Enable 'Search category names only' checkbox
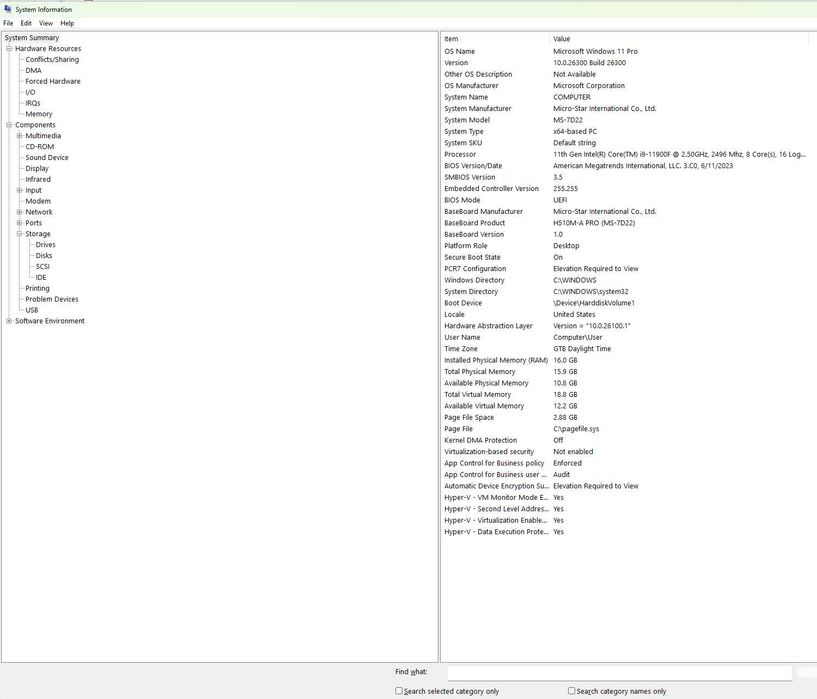This screenshot has width=817, height=699. click(x=572, y=691)
